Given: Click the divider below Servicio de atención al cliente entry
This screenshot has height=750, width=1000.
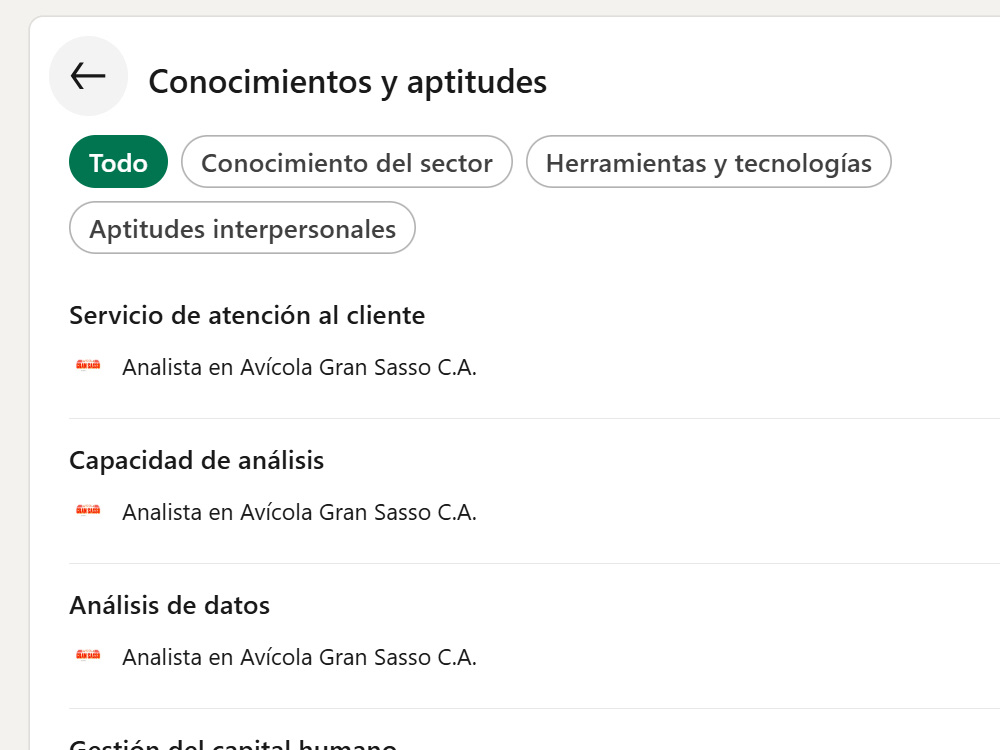Looking at the screenshot, I should click(534, 418).
